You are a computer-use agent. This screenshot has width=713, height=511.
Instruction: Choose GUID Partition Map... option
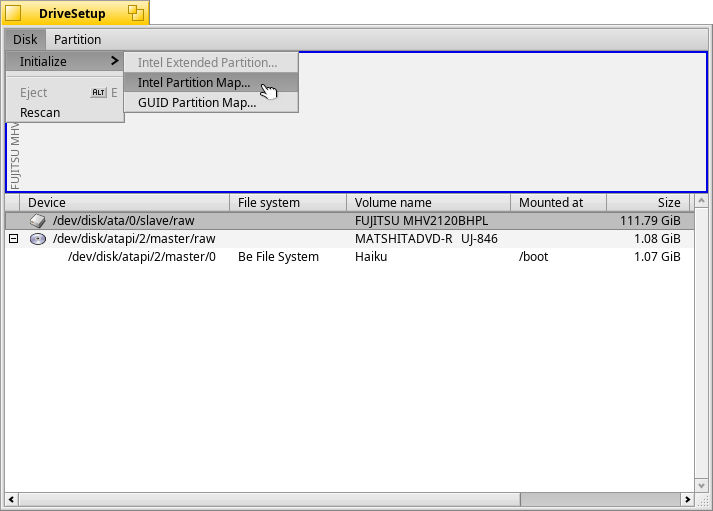coord(197,102)
